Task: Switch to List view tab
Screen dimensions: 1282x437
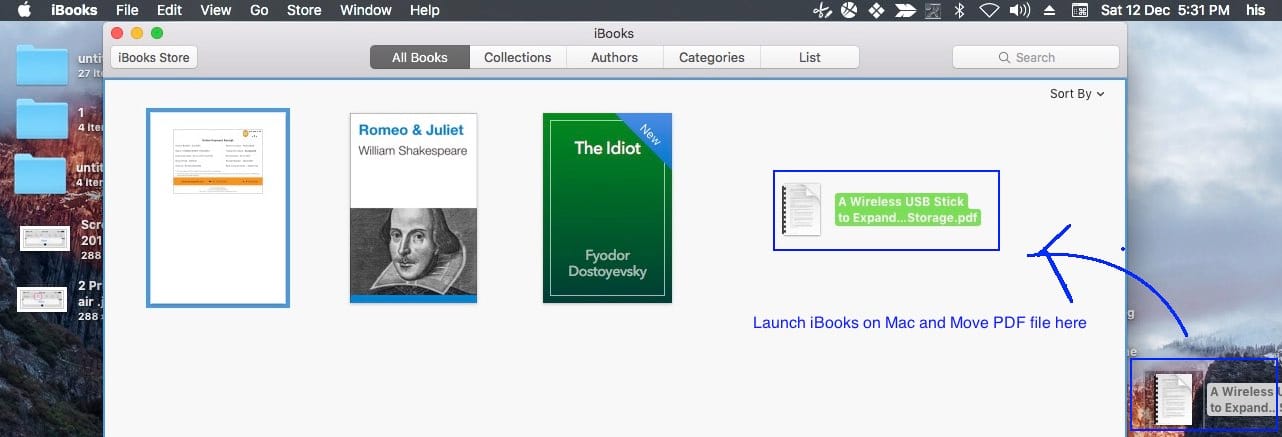Action: (809, 58)
